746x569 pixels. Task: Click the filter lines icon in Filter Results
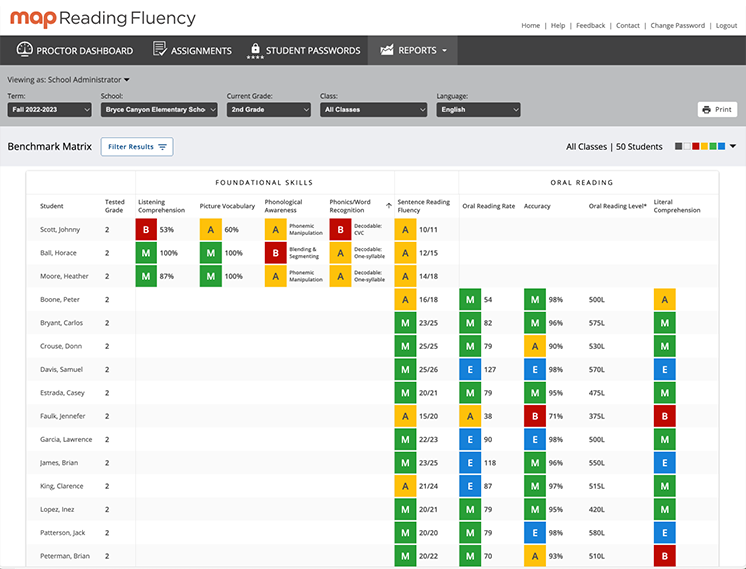pos(163,147)
